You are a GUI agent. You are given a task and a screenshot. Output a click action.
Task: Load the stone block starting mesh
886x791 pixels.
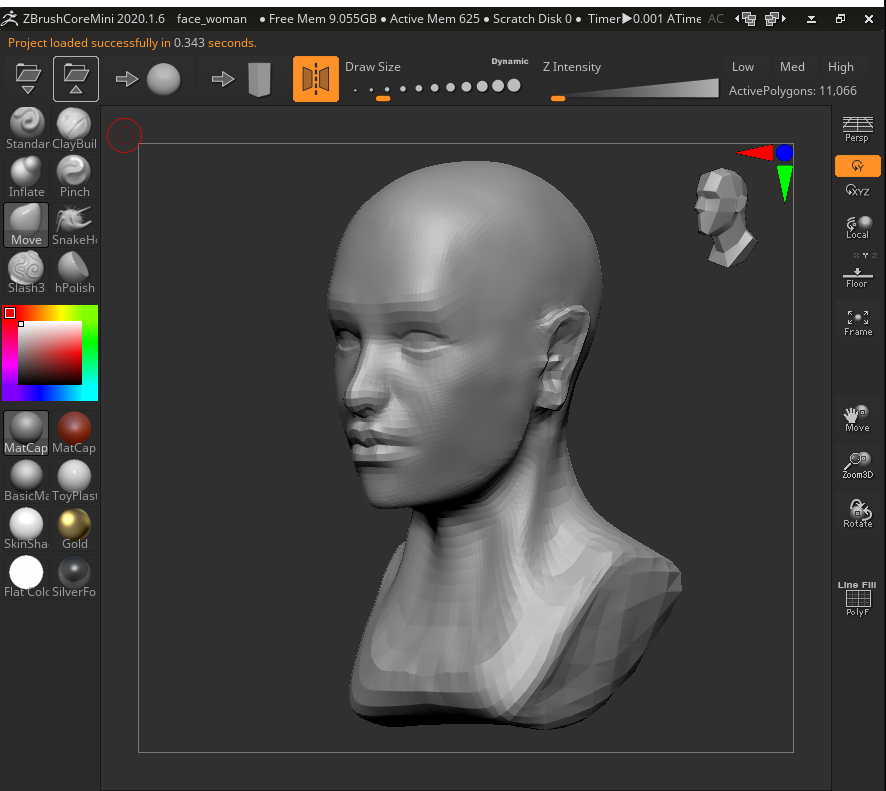point(244,79)
